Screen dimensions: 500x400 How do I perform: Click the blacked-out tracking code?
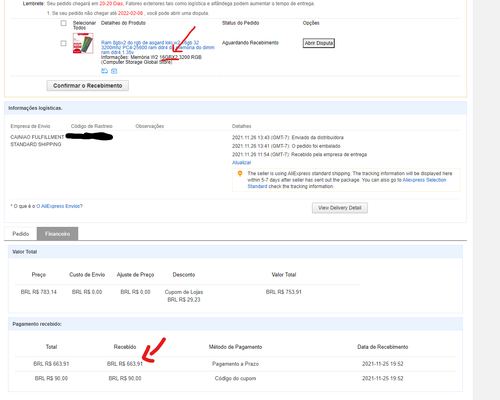89,136
